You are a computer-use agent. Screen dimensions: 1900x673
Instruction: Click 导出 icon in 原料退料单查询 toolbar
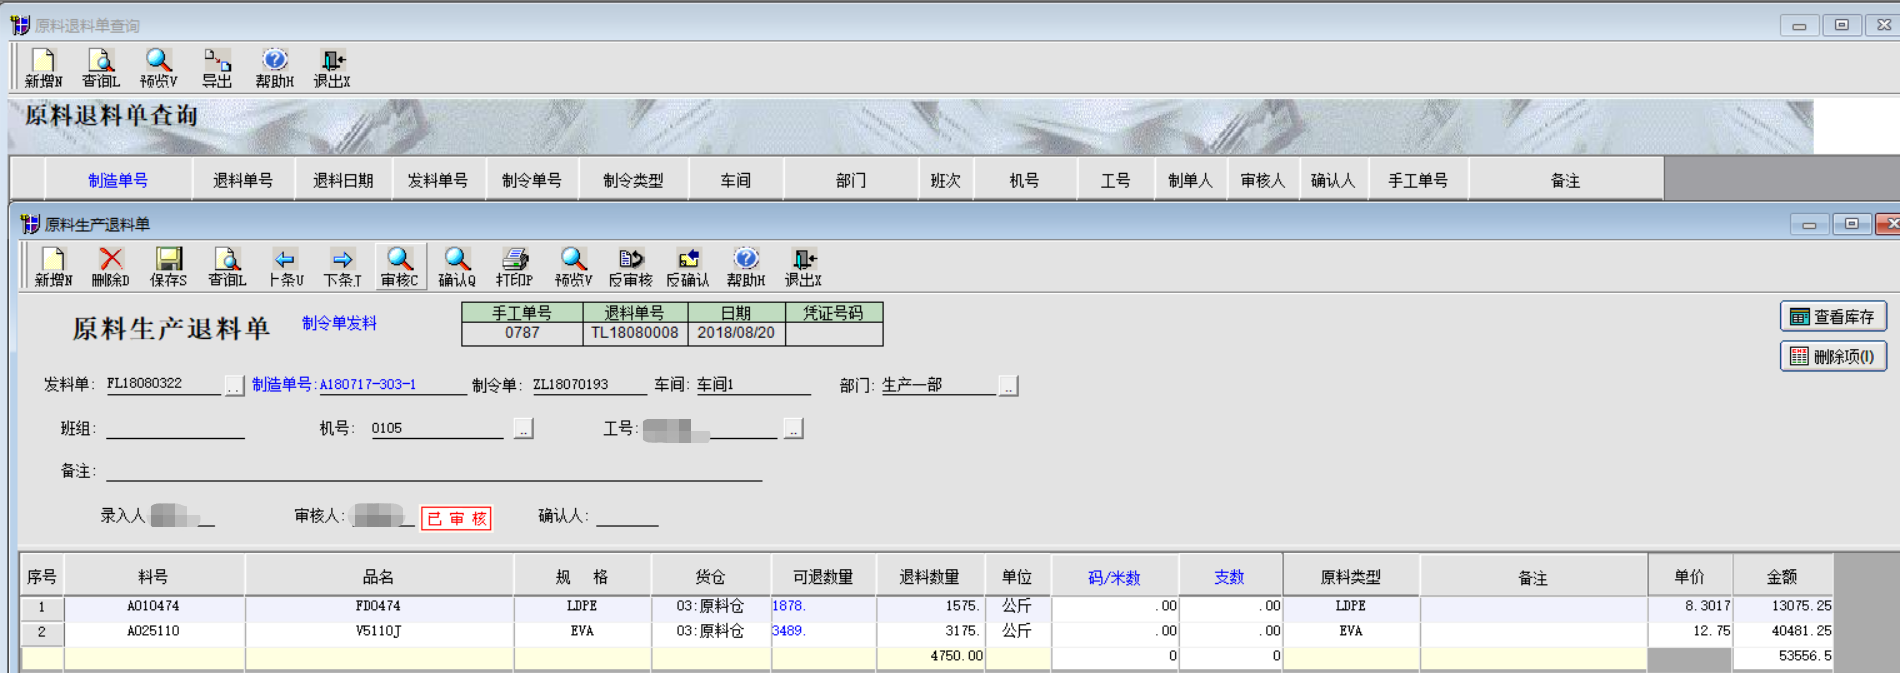[216, 68]
